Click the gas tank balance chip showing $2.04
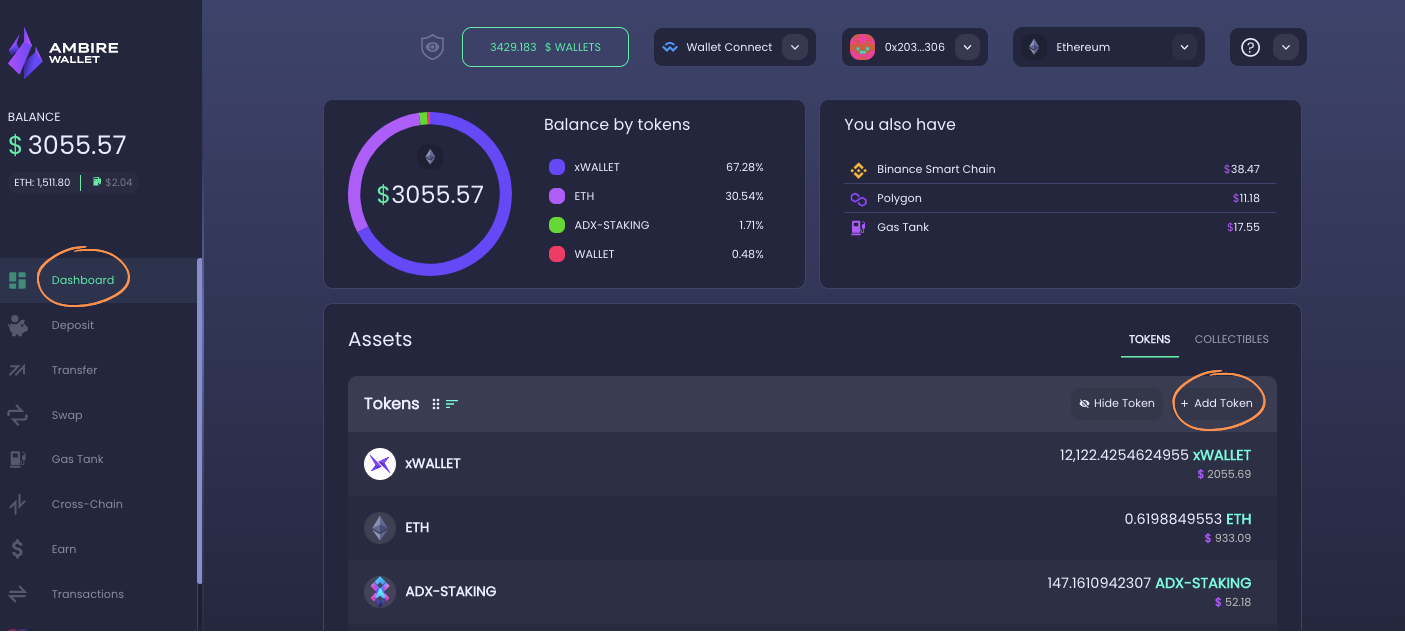This screenshot has width=1405, height=639. tap(113, 183)
